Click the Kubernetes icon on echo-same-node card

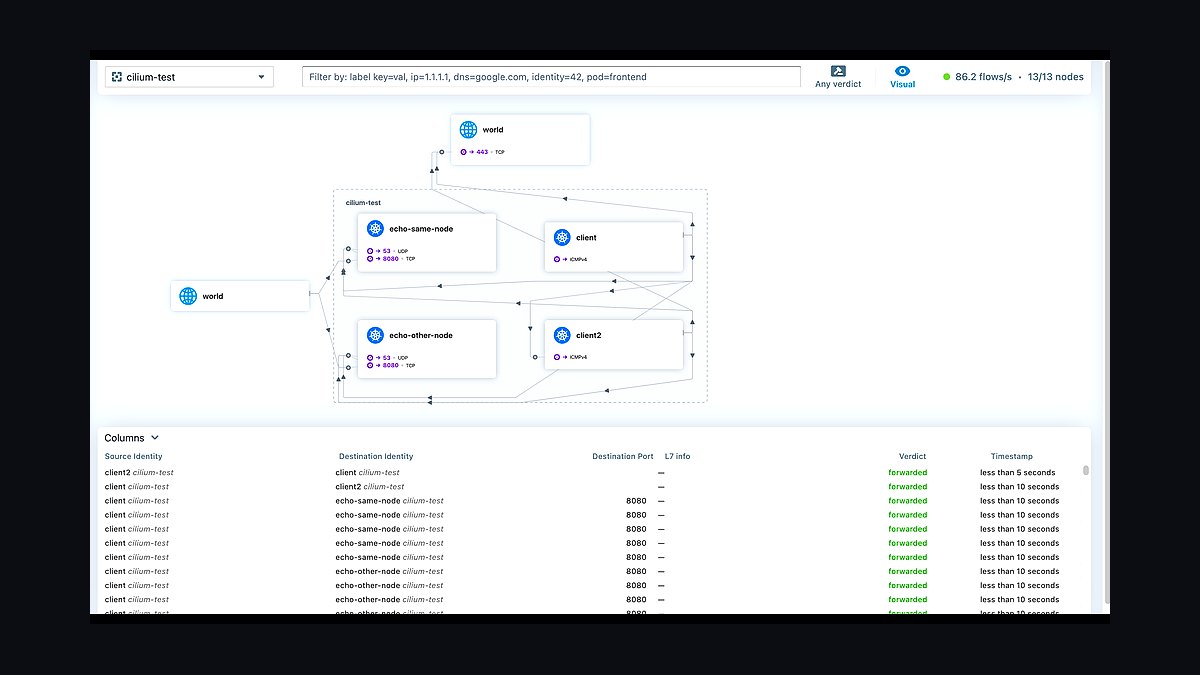[375, 229]
